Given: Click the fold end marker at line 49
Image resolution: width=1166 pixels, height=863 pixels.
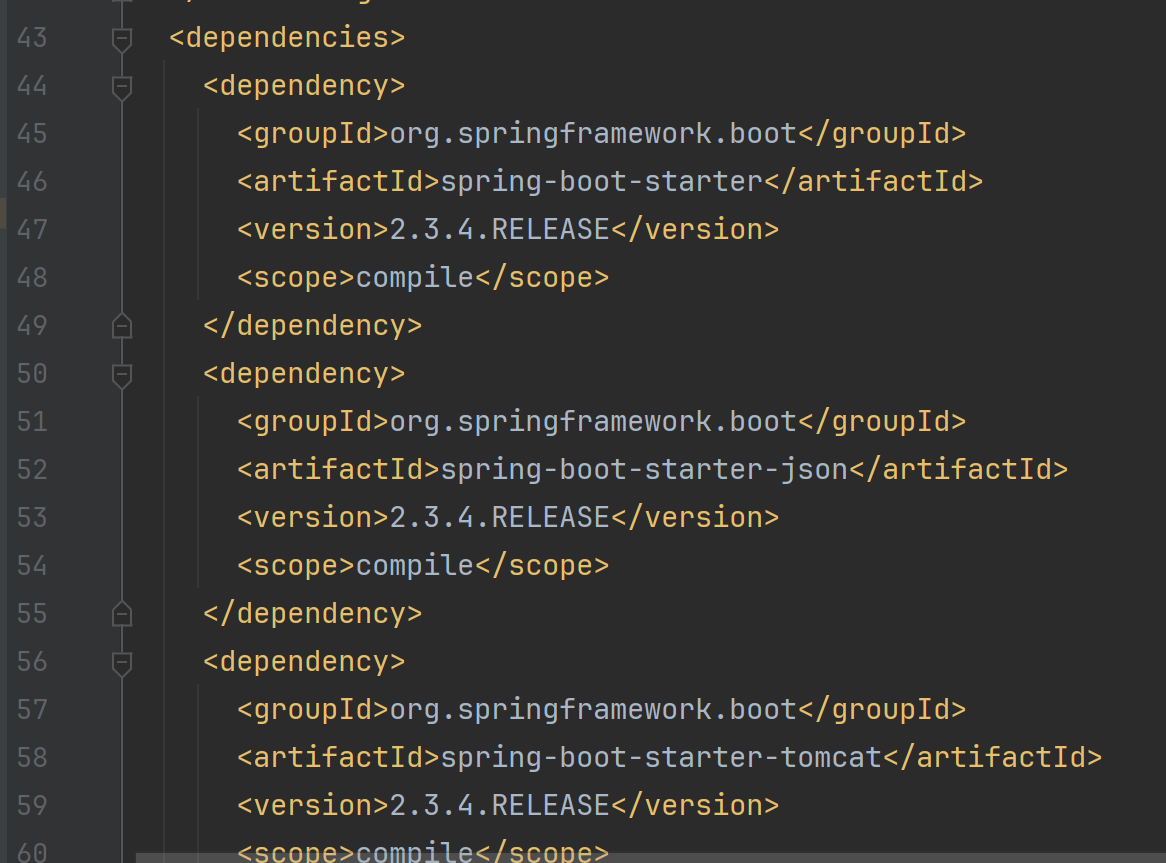Looking at the screenshot, I should point(122,326).
